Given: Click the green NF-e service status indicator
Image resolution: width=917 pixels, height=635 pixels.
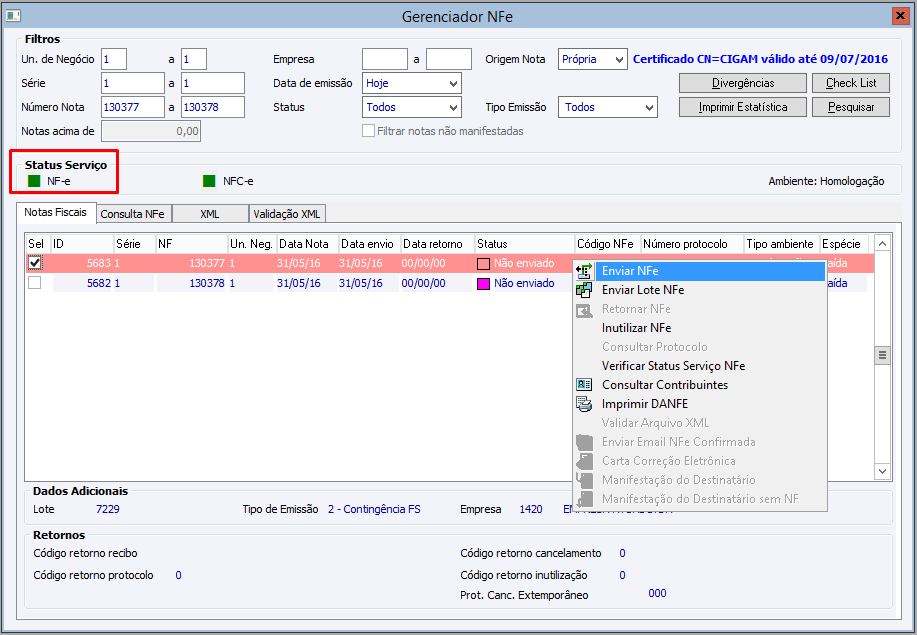Looking at the screenshot, I should [35, 181].
